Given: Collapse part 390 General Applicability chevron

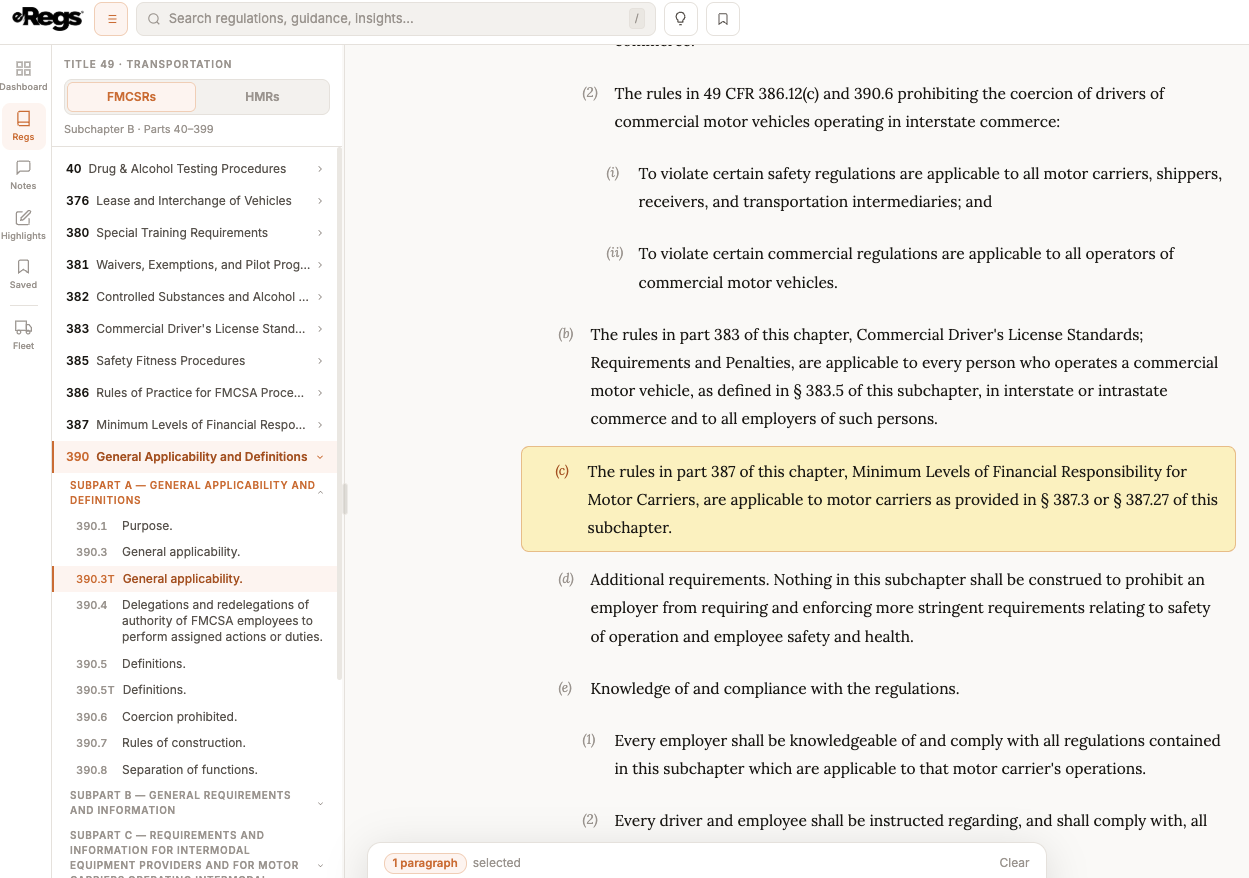Looking at the screenshot, I should click(x=320, y=457).
